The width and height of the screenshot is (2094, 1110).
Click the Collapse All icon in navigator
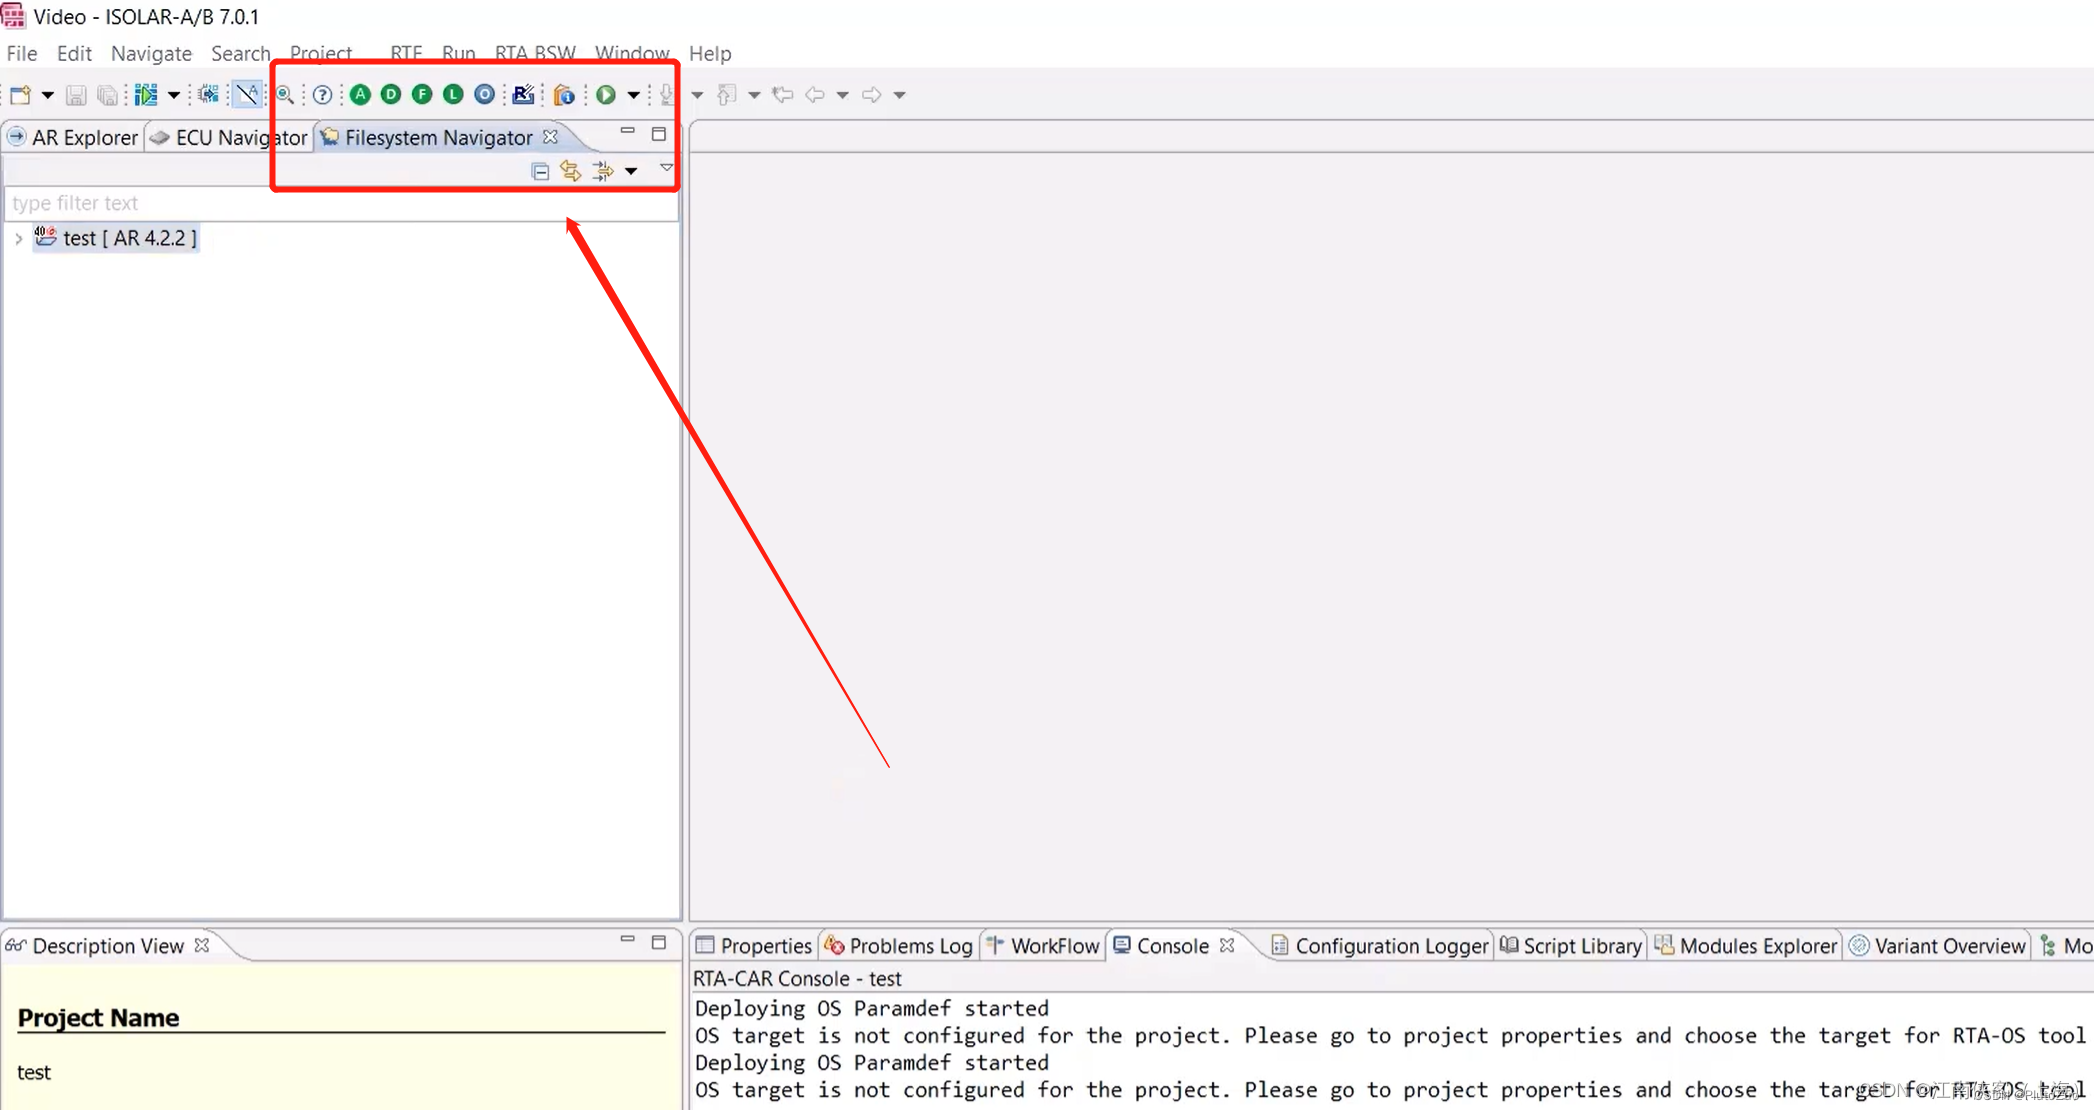pos(540,171)
